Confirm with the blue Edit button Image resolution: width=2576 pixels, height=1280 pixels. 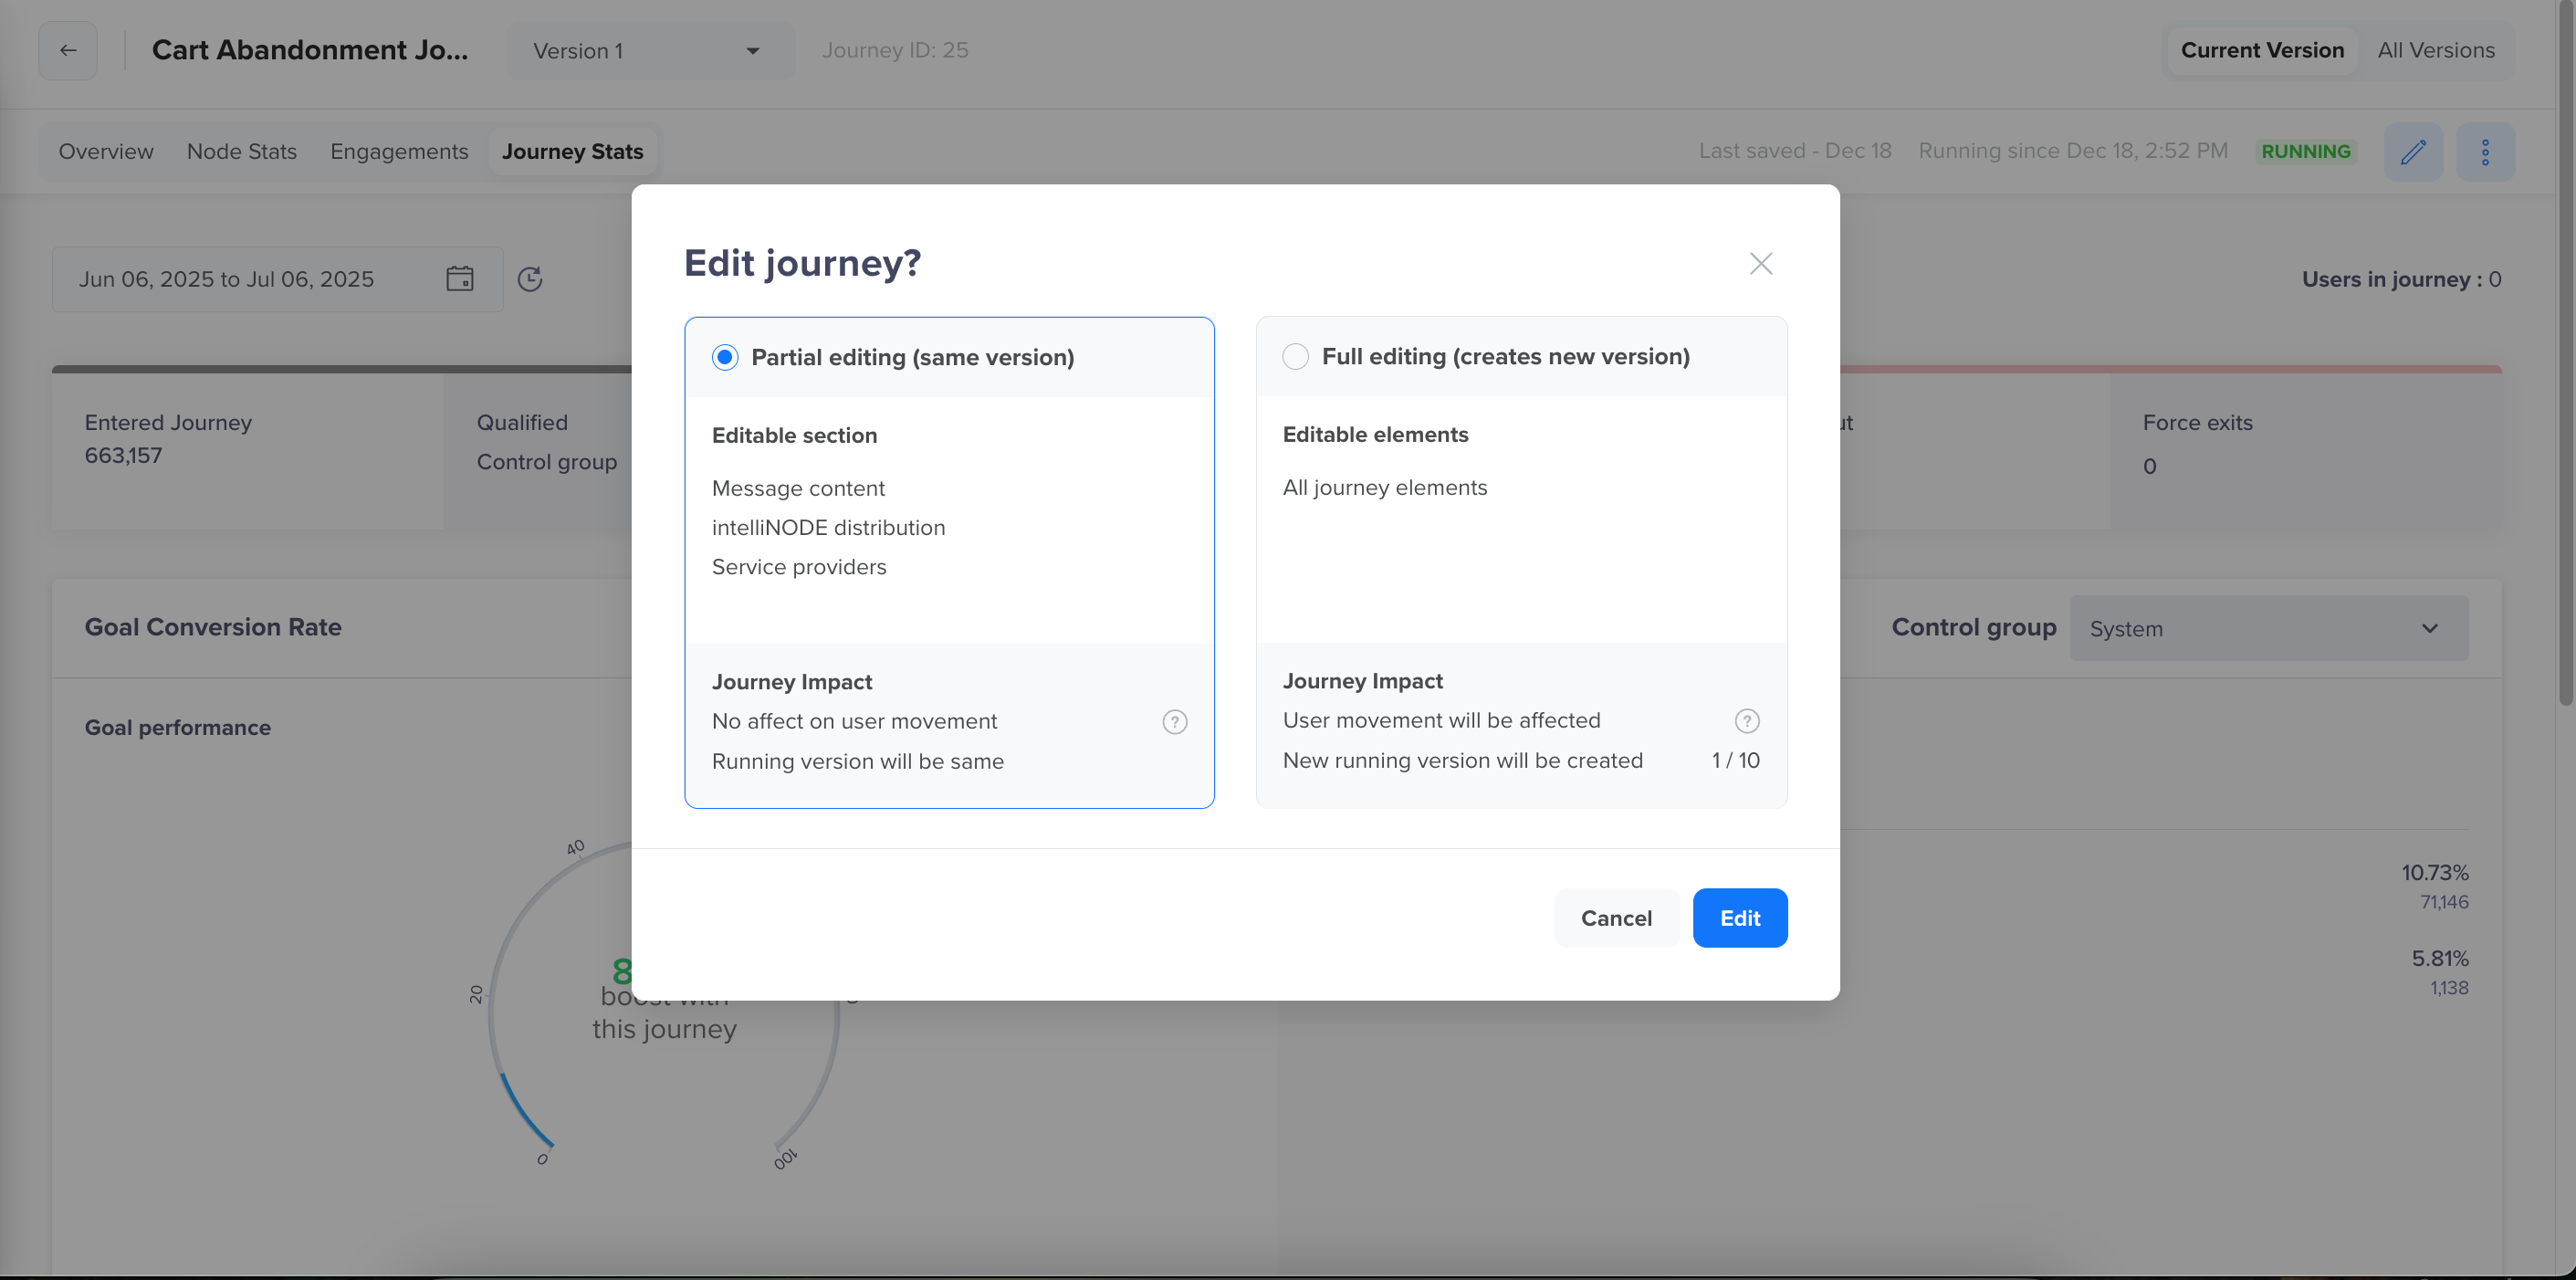(1740, 917)
